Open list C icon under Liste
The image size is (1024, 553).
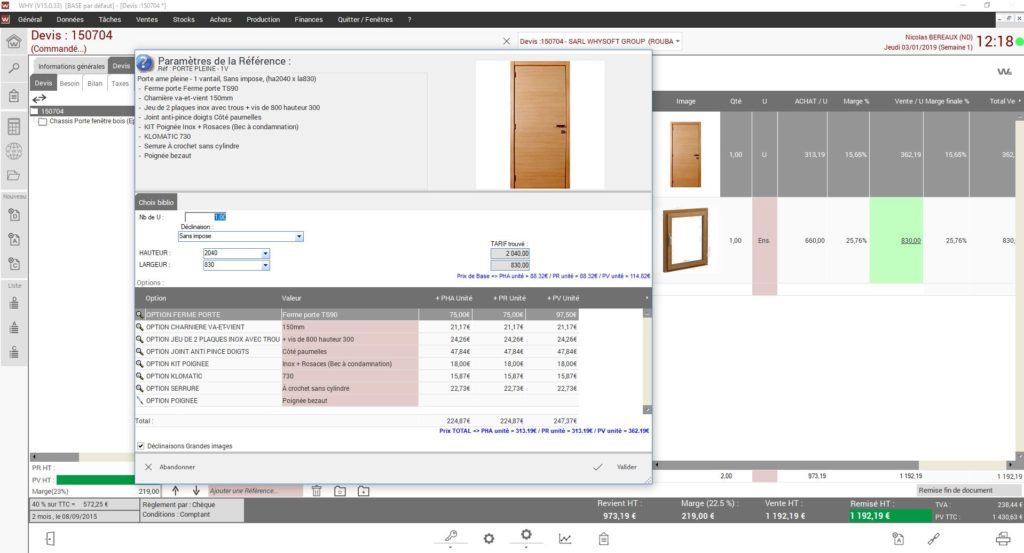point(14,352)
